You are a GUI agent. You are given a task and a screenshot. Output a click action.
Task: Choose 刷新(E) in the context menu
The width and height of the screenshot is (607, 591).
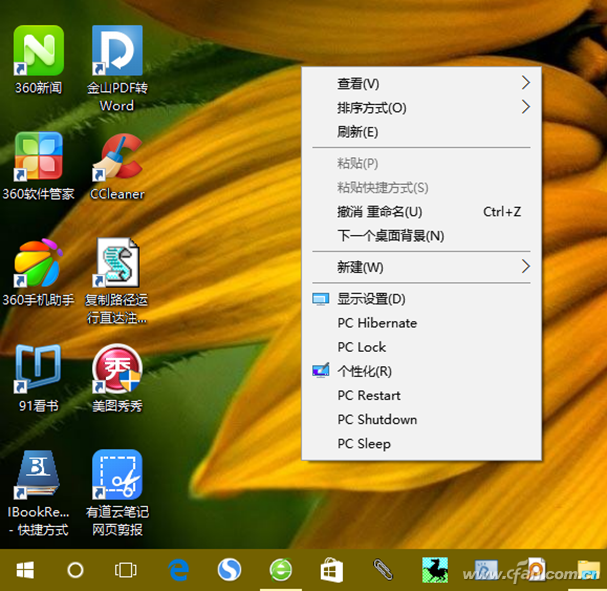(x=358, y=132)
